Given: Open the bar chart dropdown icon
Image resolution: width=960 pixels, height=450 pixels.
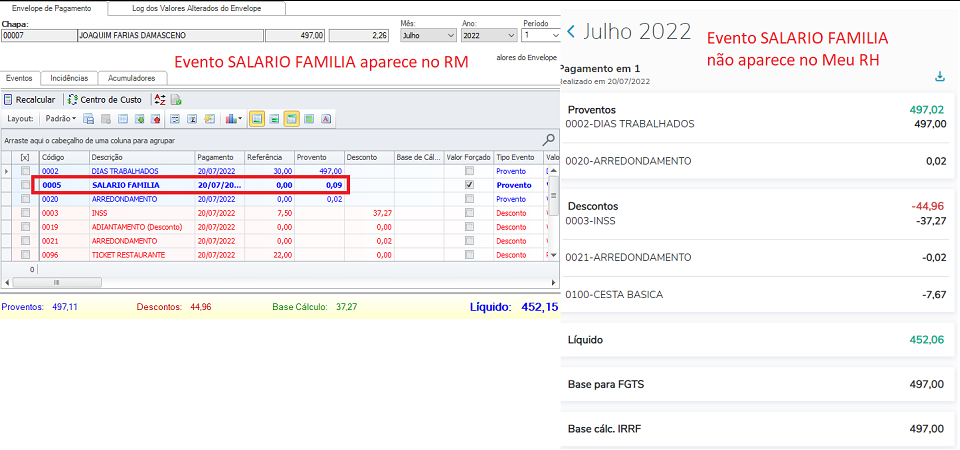Looking at the screenshot, I should tap(234, 119).
